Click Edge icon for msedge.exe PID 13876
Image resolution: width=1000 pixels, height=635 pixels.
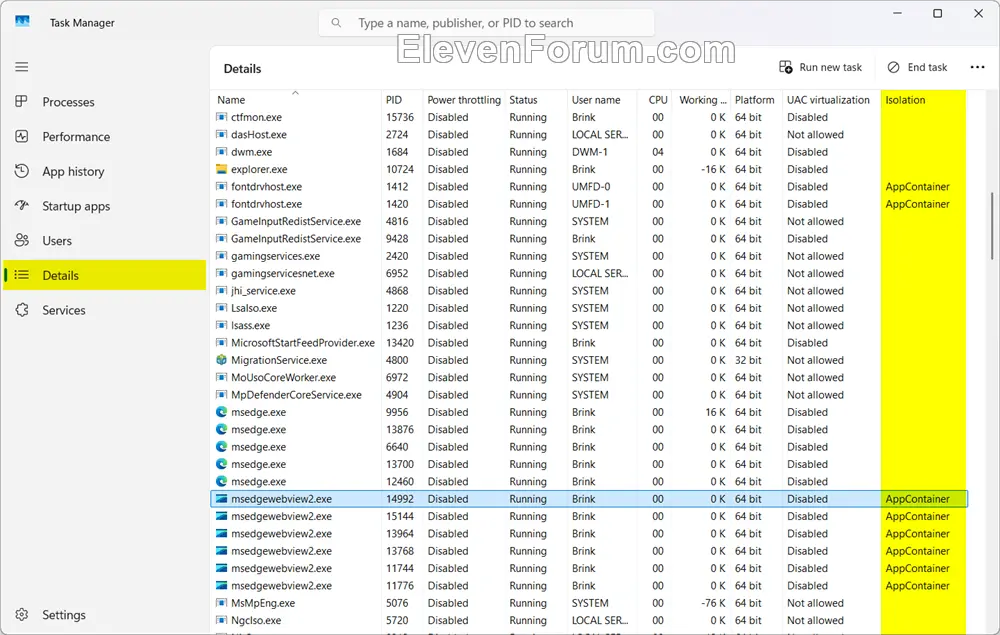click(221, 429)
